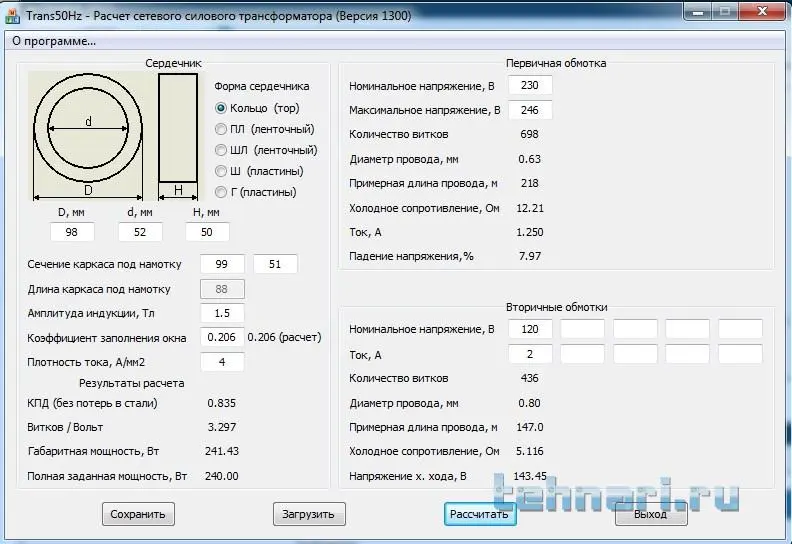Click the primary turns count 698
The height and width of the screenshot is (544, 792).
click(529, 134)
